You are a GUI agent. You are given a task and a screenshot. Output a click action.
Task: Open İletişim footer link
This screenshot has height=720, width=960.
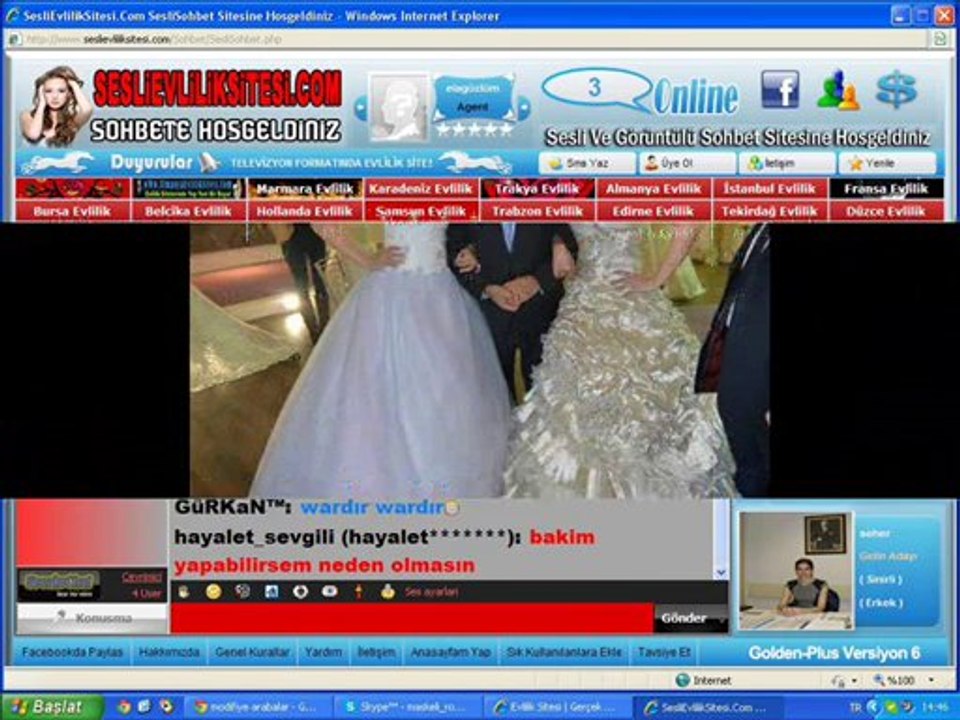377,653
